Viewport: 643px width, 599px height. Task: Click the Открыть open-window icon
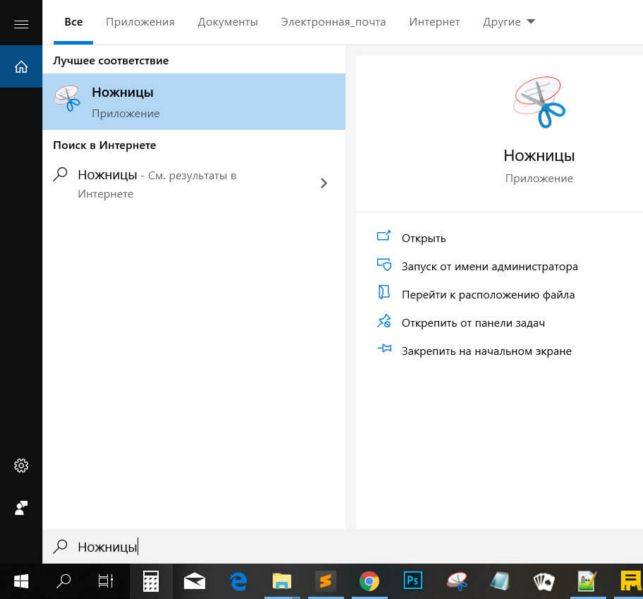[384, 236]
